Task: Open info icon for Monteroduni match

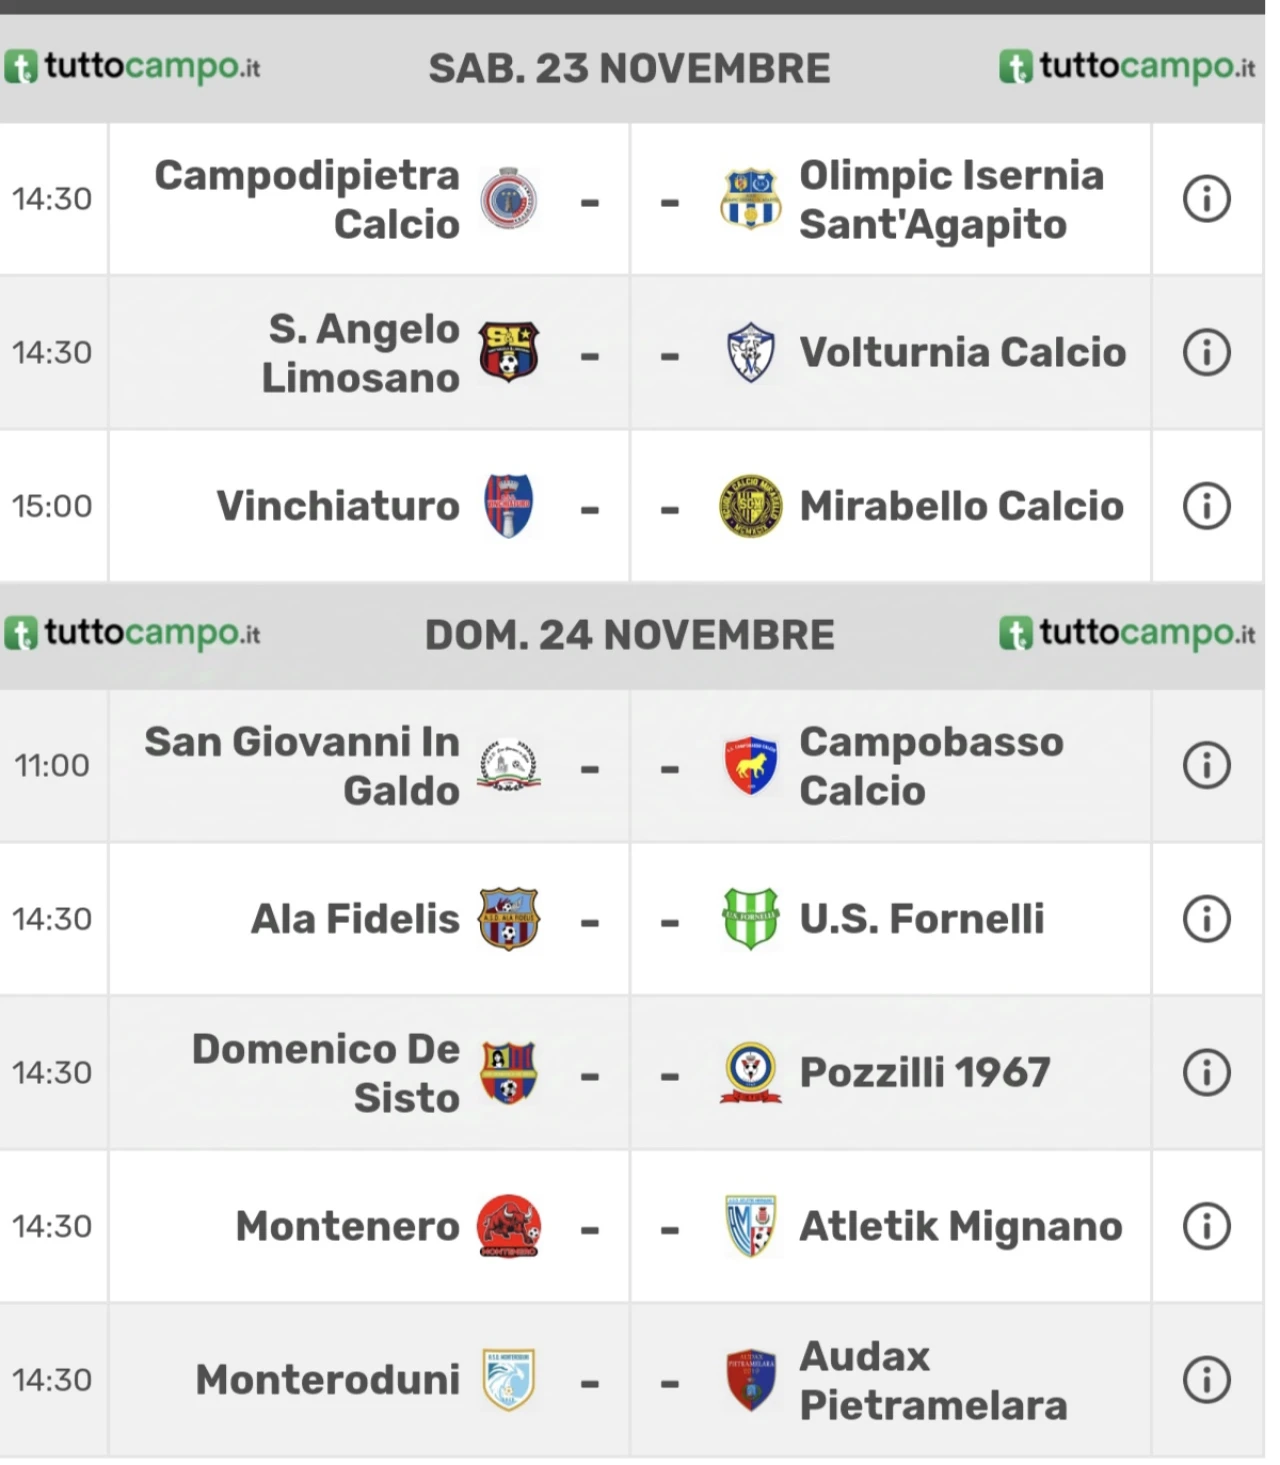Action: tap(1207, 1380)
